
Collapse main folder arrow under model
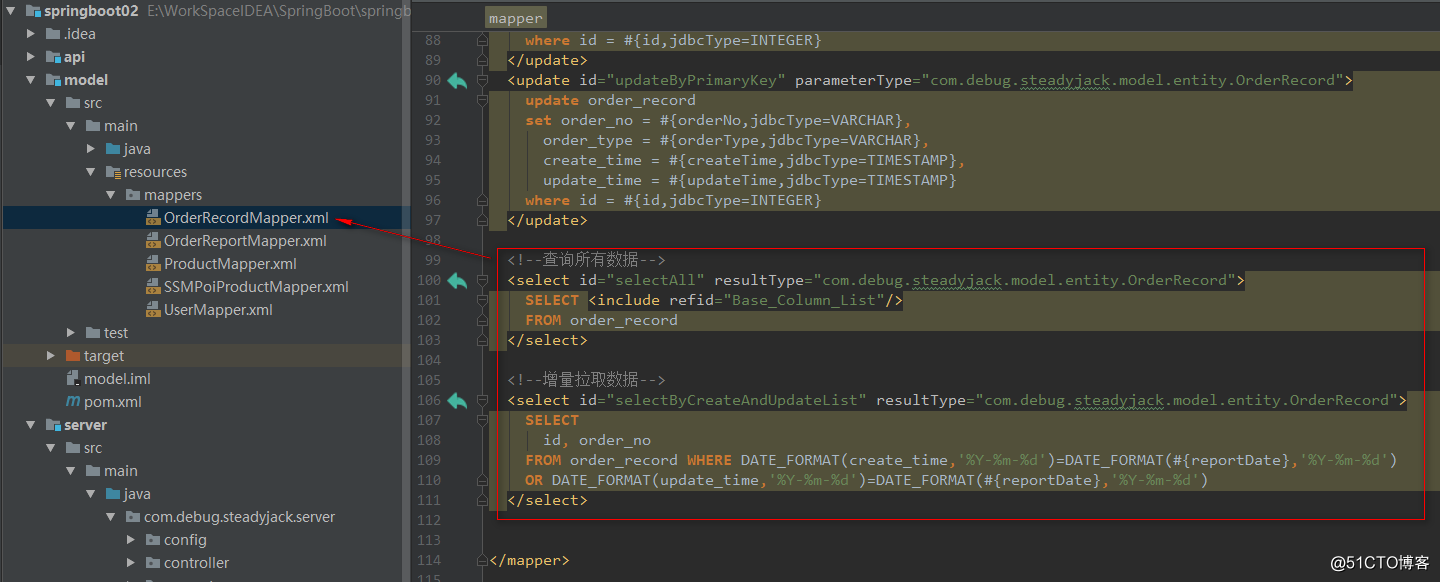71,126
